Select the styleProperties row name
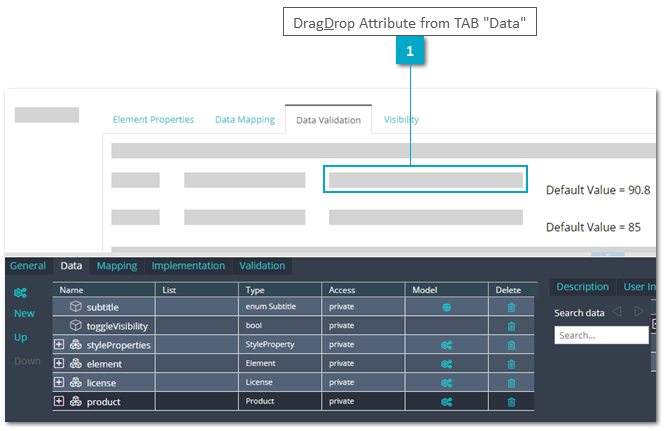The height and width of the screenshot is (431, 665). tap(118, 345)
